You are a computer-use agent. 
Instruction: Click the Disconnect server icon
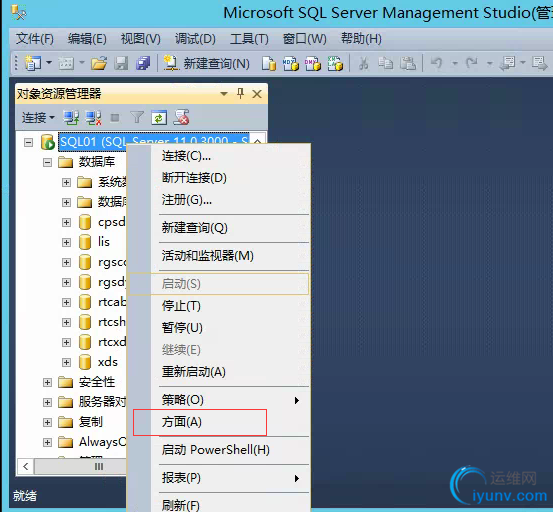[93, 118]
